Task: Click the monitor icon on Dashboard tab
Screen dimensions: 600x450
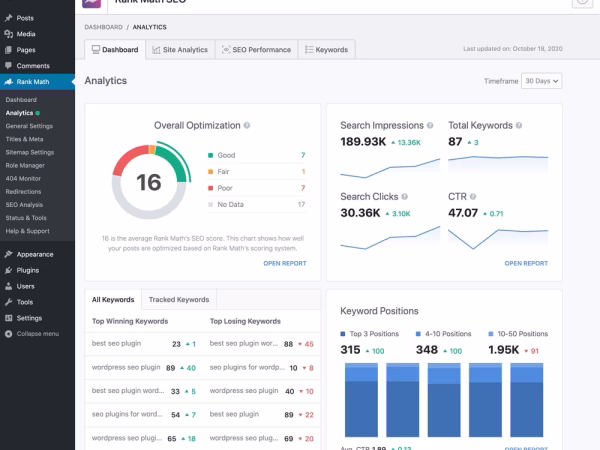Action: [96, 49]
